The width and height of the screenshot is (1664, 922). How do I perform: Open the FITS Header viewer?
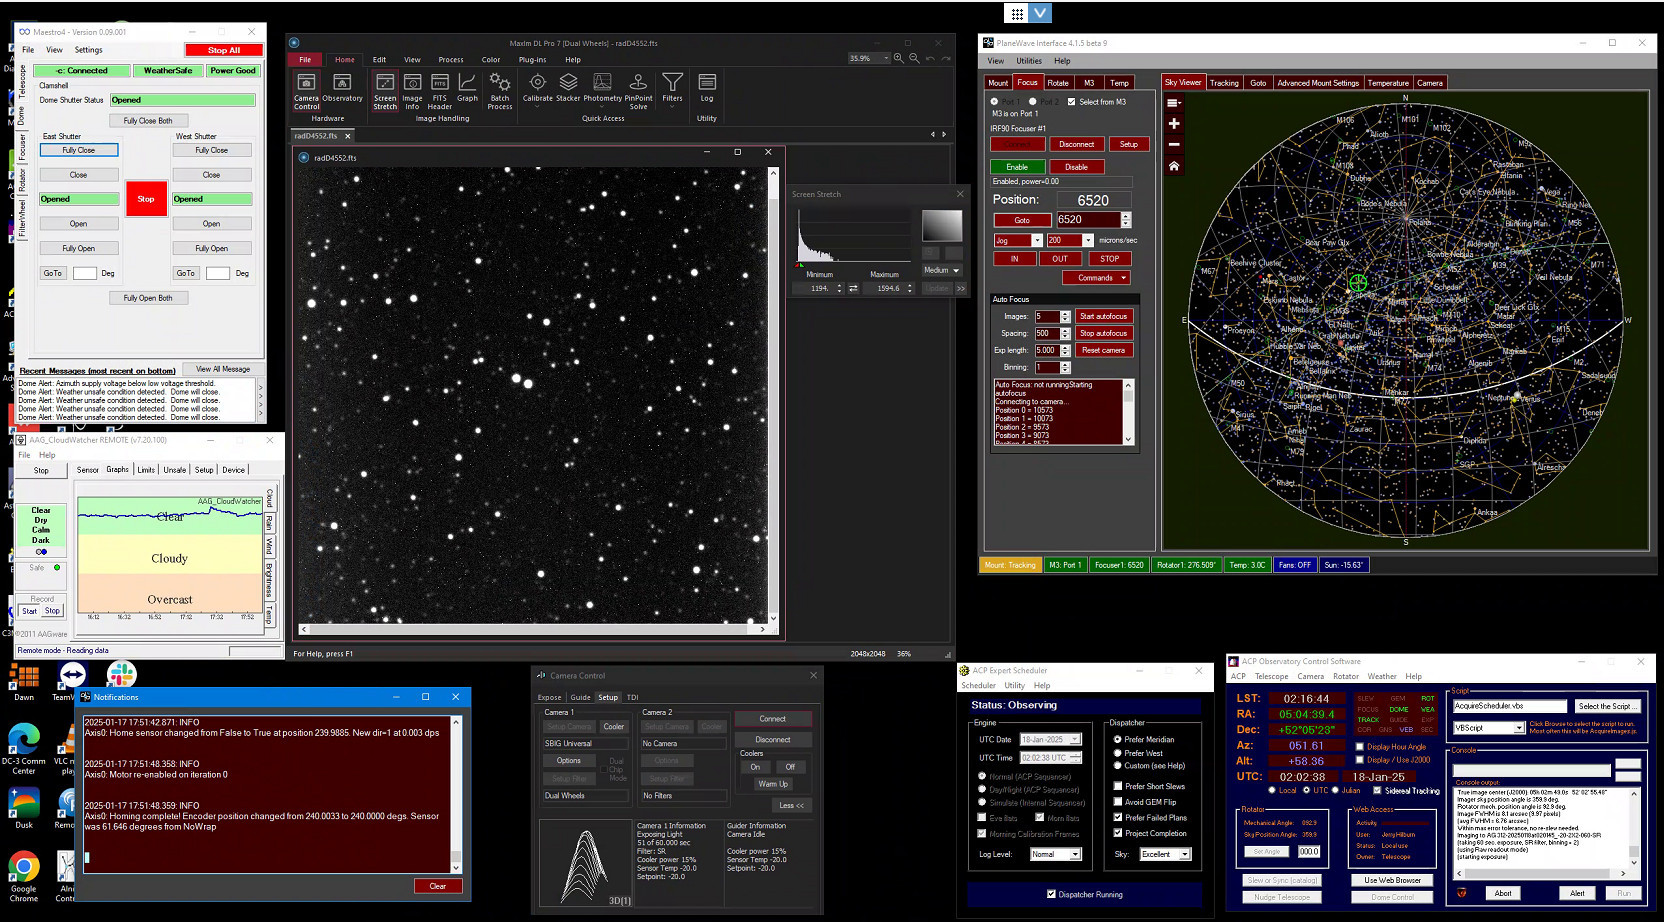pos(440,90)
